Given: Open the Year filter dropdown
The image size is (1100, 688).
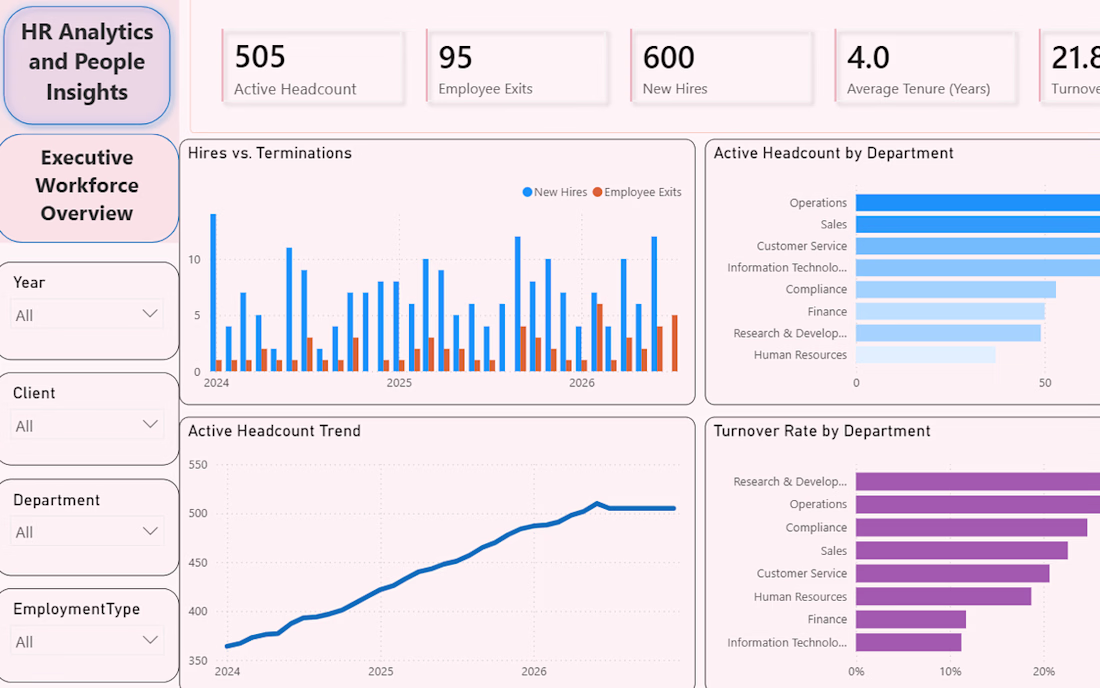Looking at the screenshot, I should point(87,314).
